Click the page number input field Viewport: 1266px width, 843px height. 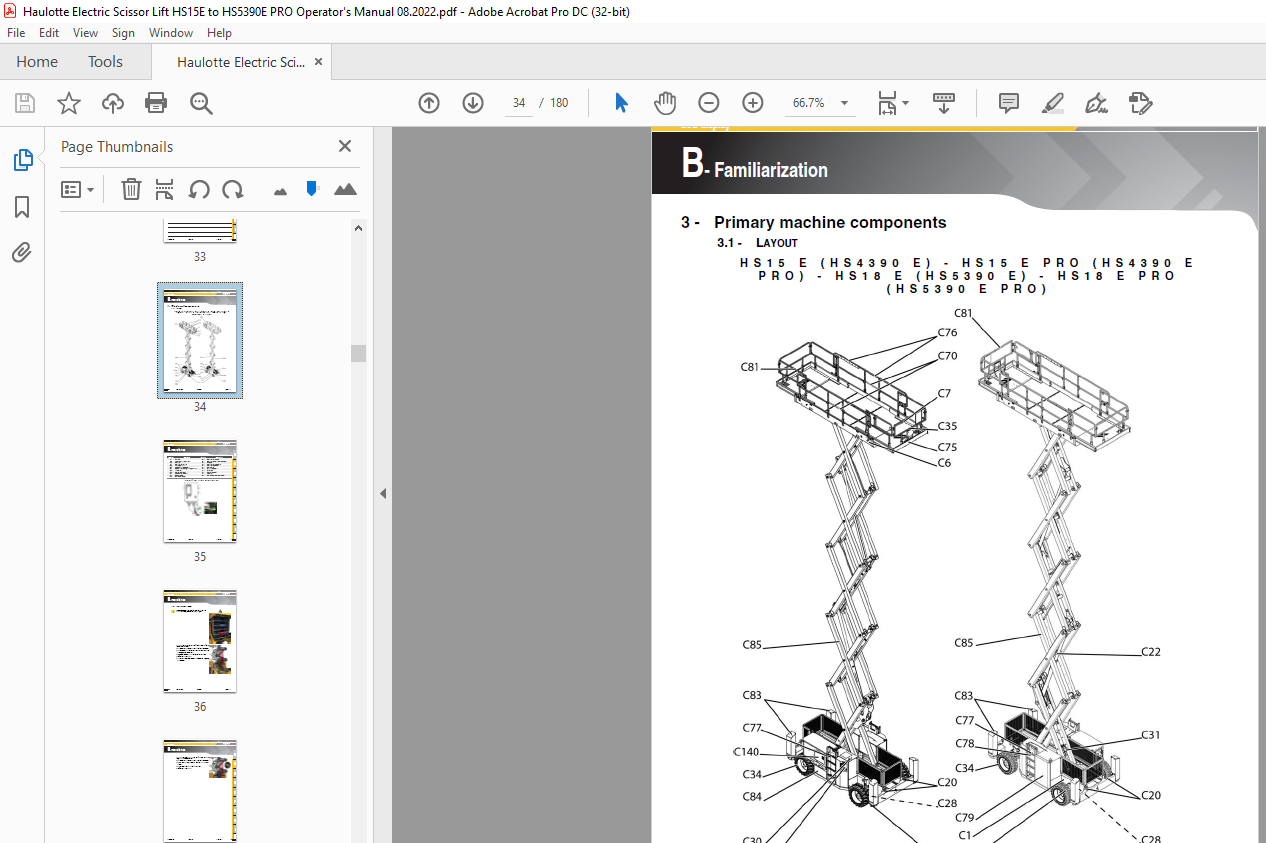(519, 103)
